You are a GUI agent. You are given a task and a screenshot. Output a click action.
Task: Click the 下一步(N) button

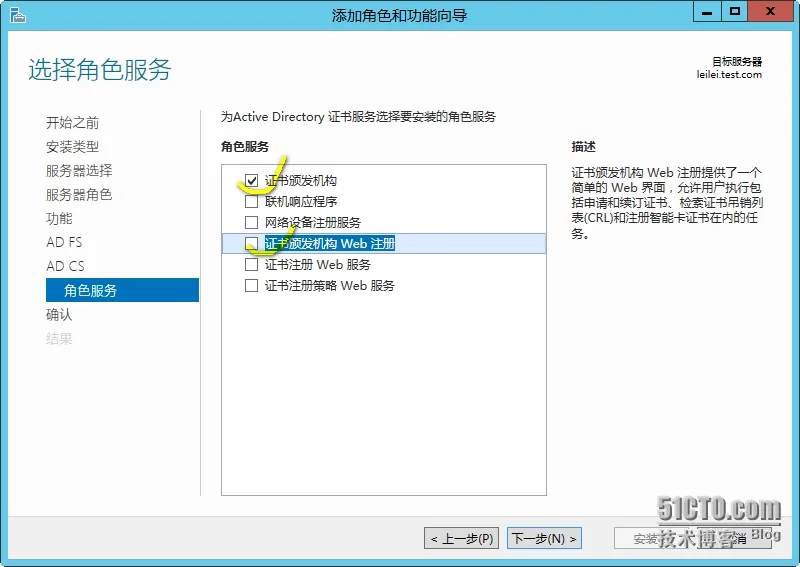click(544, 538)
